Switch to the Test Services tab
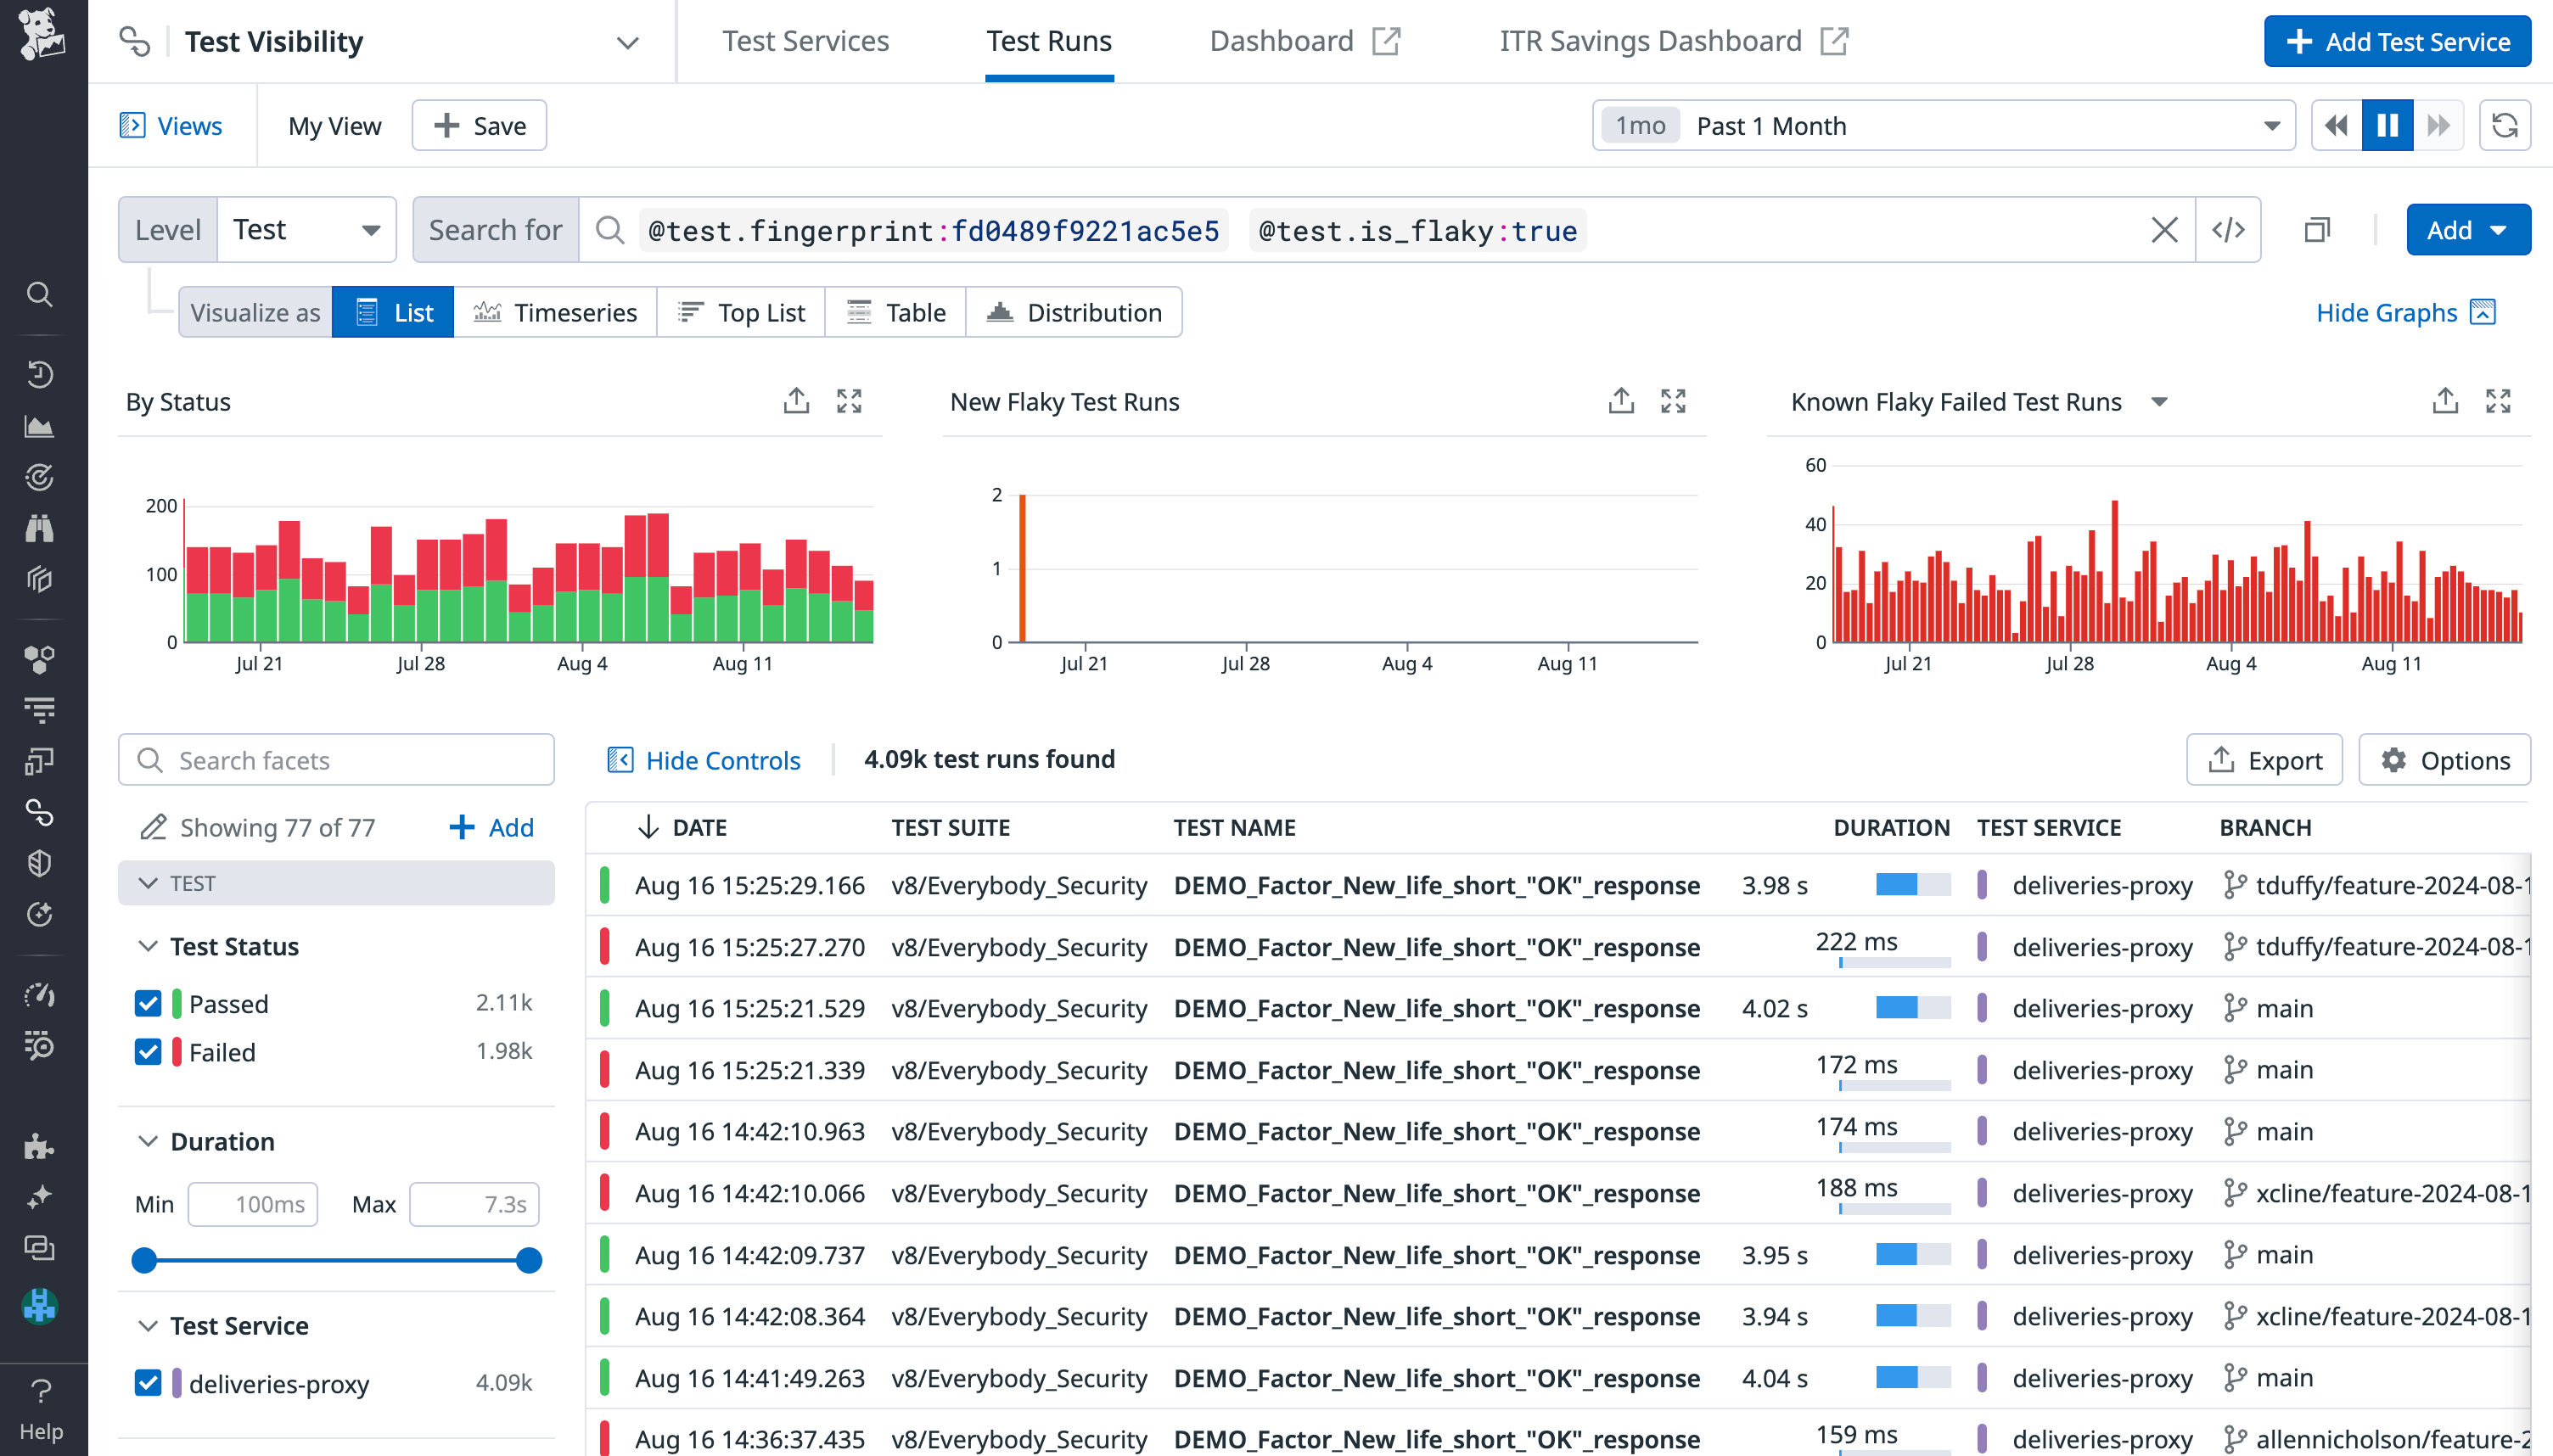This screenshot has height=1456, width=2553. 805,41
